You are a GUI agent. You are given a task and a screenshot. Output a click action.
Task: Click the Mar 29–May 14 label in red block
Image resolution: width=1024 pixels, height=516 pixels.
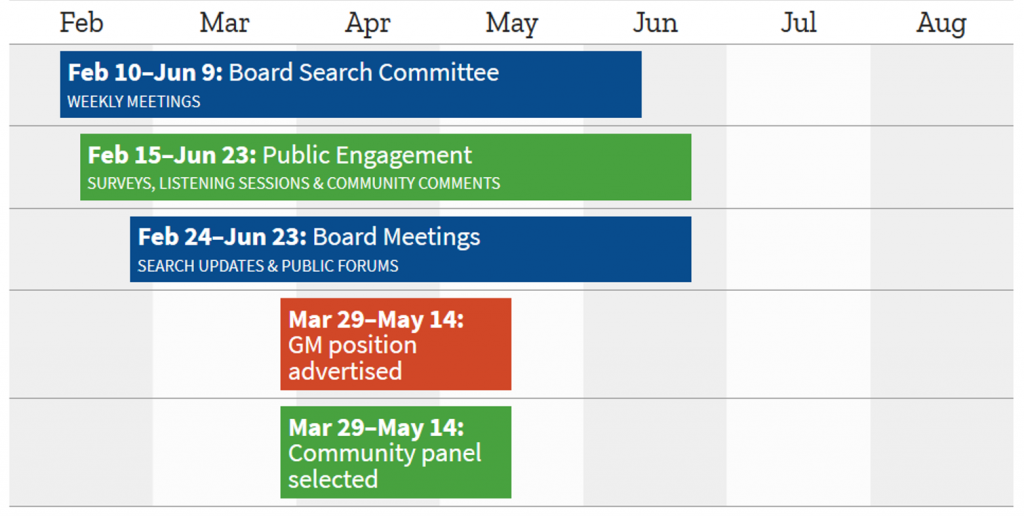coord(376,319)
